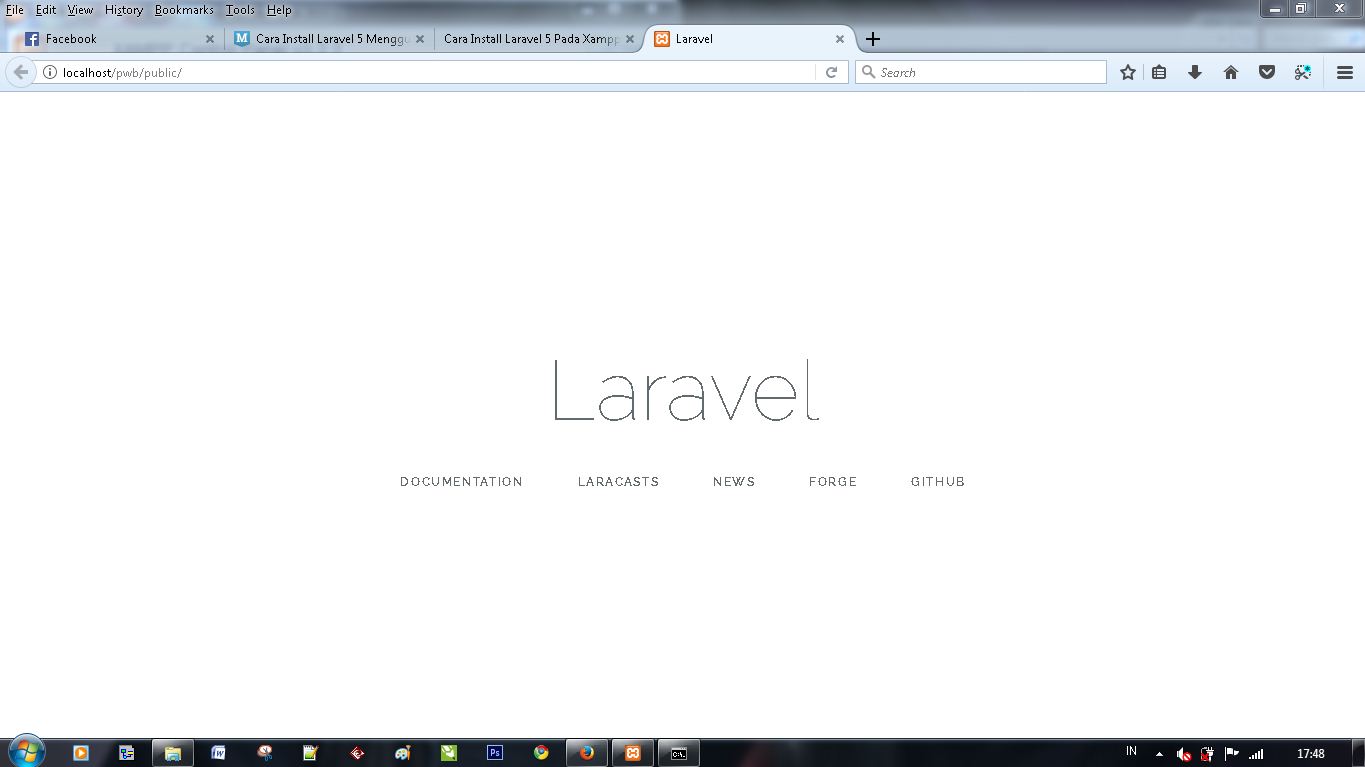Open the Firefox hamburger menu
The height and width of the screenshot is (767, 1365).
tap(1345, 72)
